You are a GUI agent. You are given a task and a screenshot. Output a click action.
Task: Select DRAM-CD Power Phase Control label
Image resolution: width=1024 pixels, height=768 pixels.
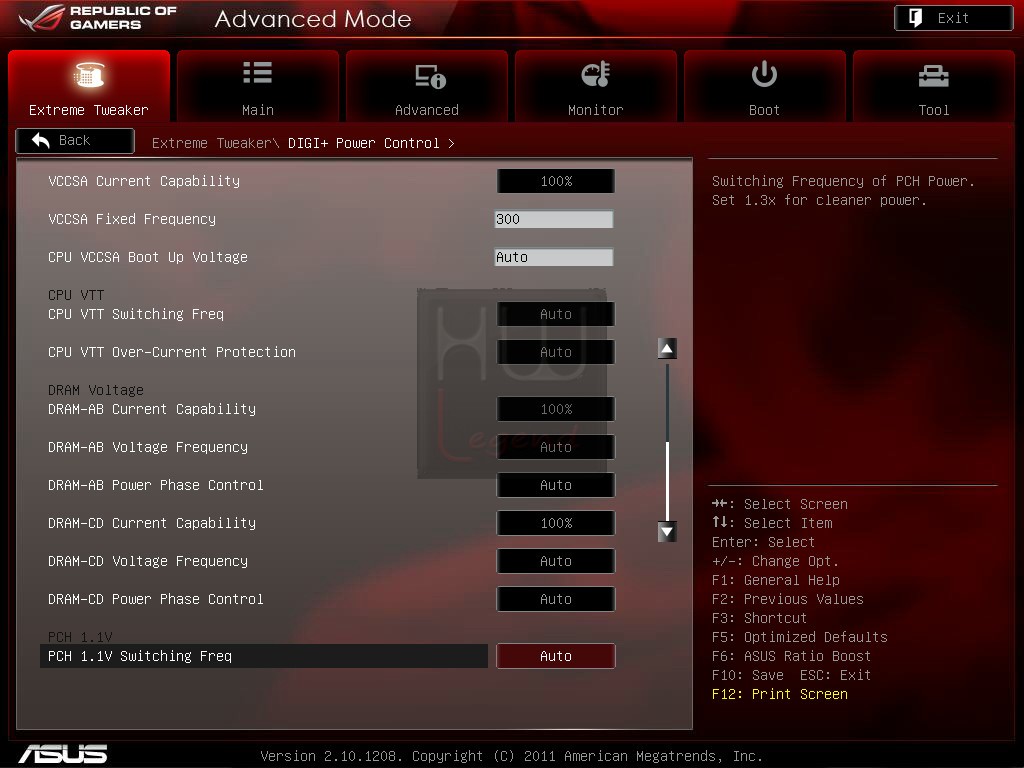click(x=155, y=599)
